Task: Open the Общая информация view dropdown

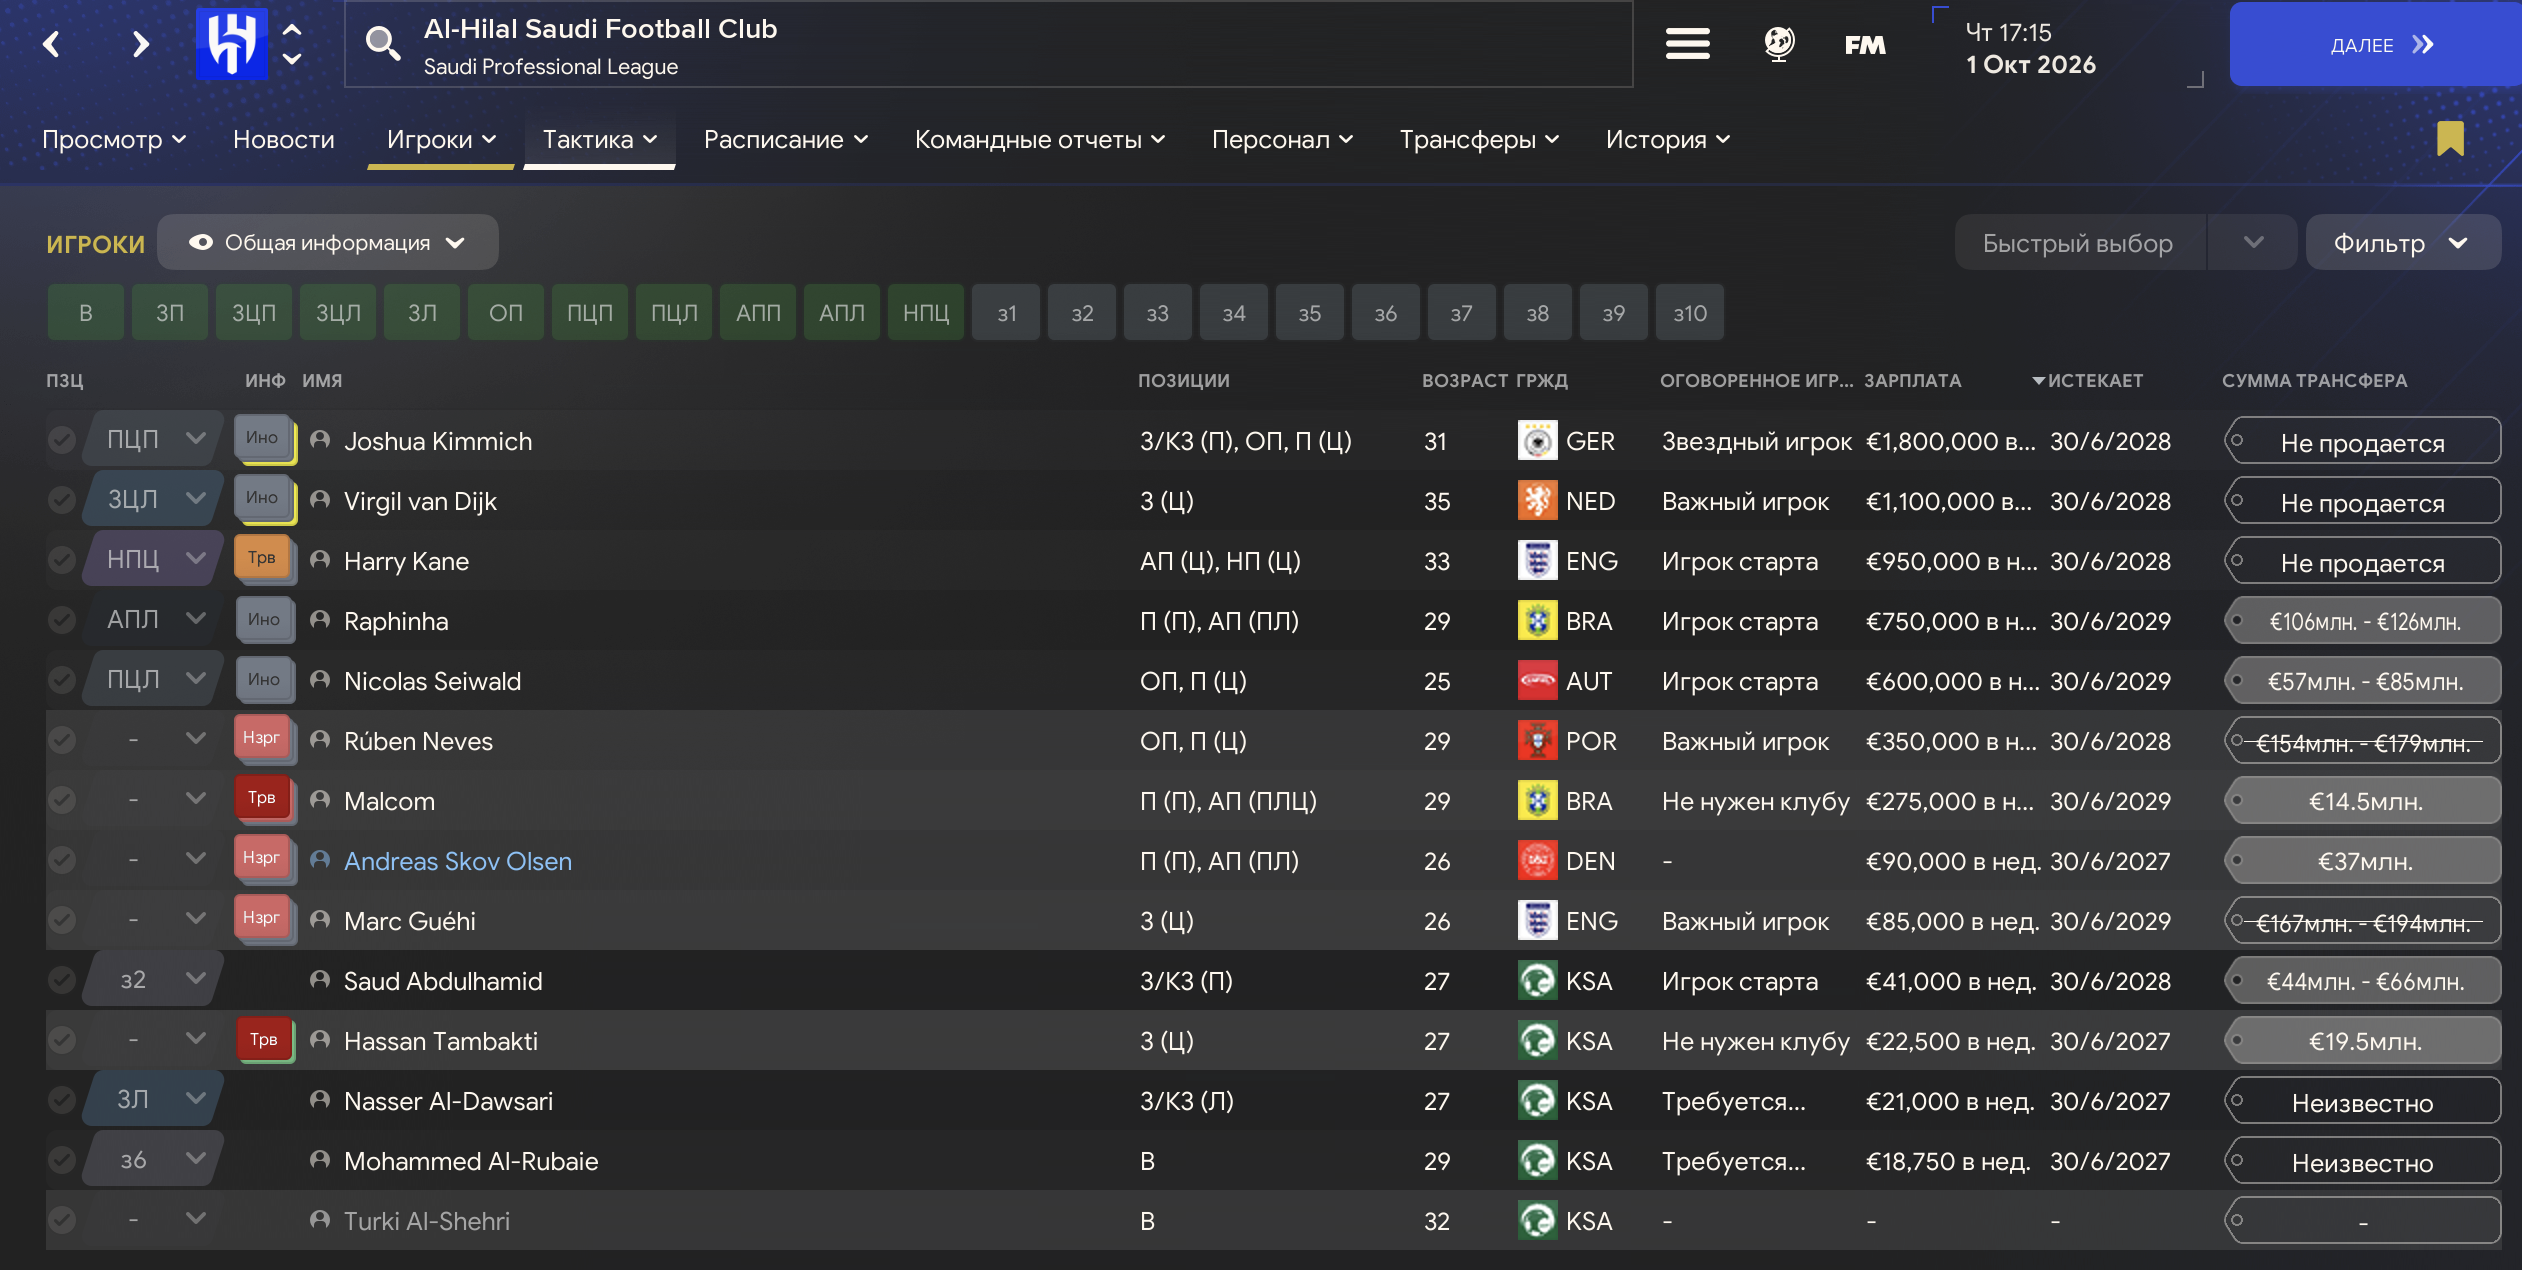Action: [x=327, y=242]
